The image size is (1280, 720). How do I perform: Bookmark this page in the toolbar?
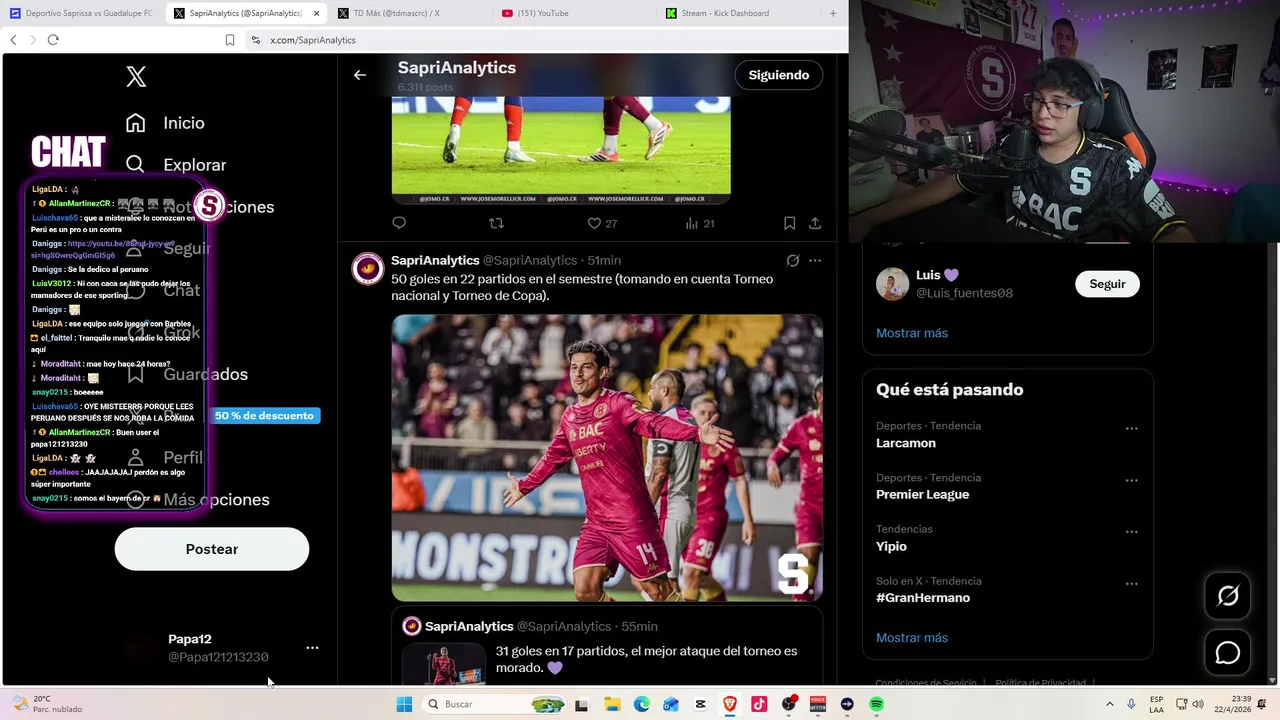pos(230,40)
